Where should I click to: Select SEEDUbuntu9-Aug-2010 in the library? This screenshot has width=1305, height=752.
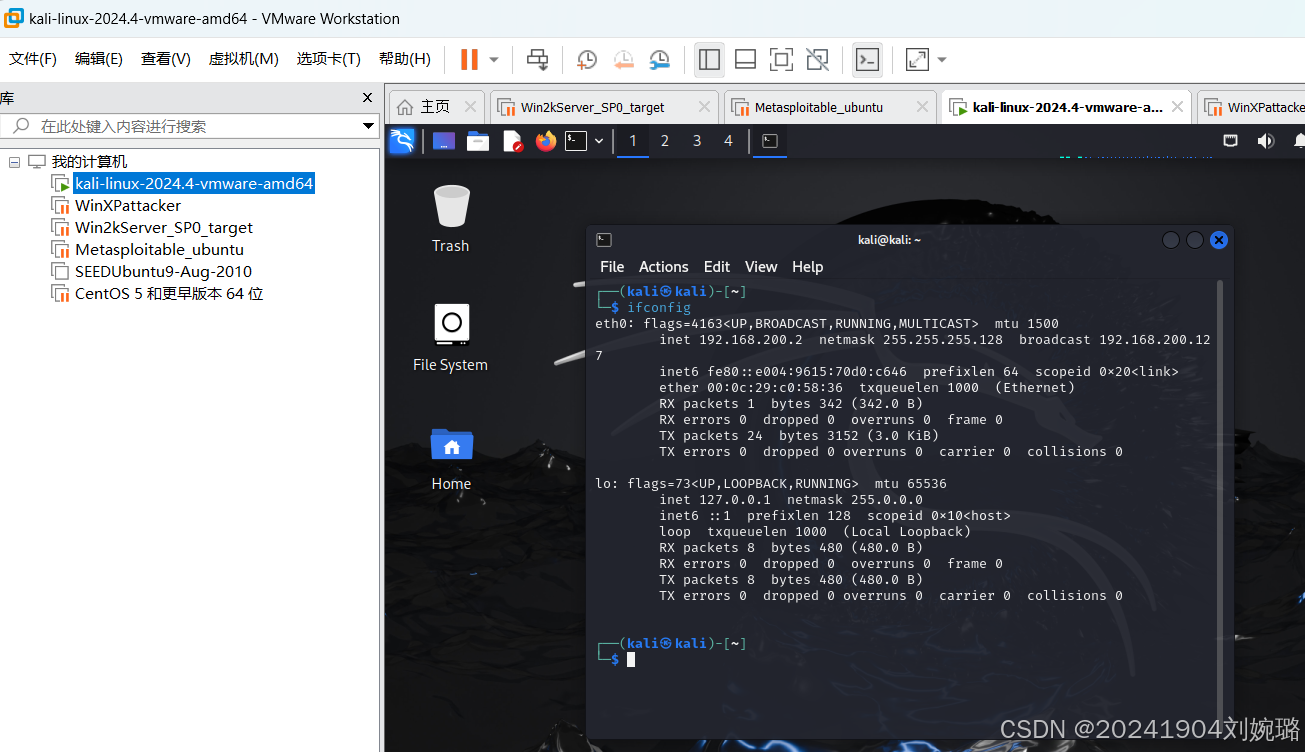[x=163, y=272]
